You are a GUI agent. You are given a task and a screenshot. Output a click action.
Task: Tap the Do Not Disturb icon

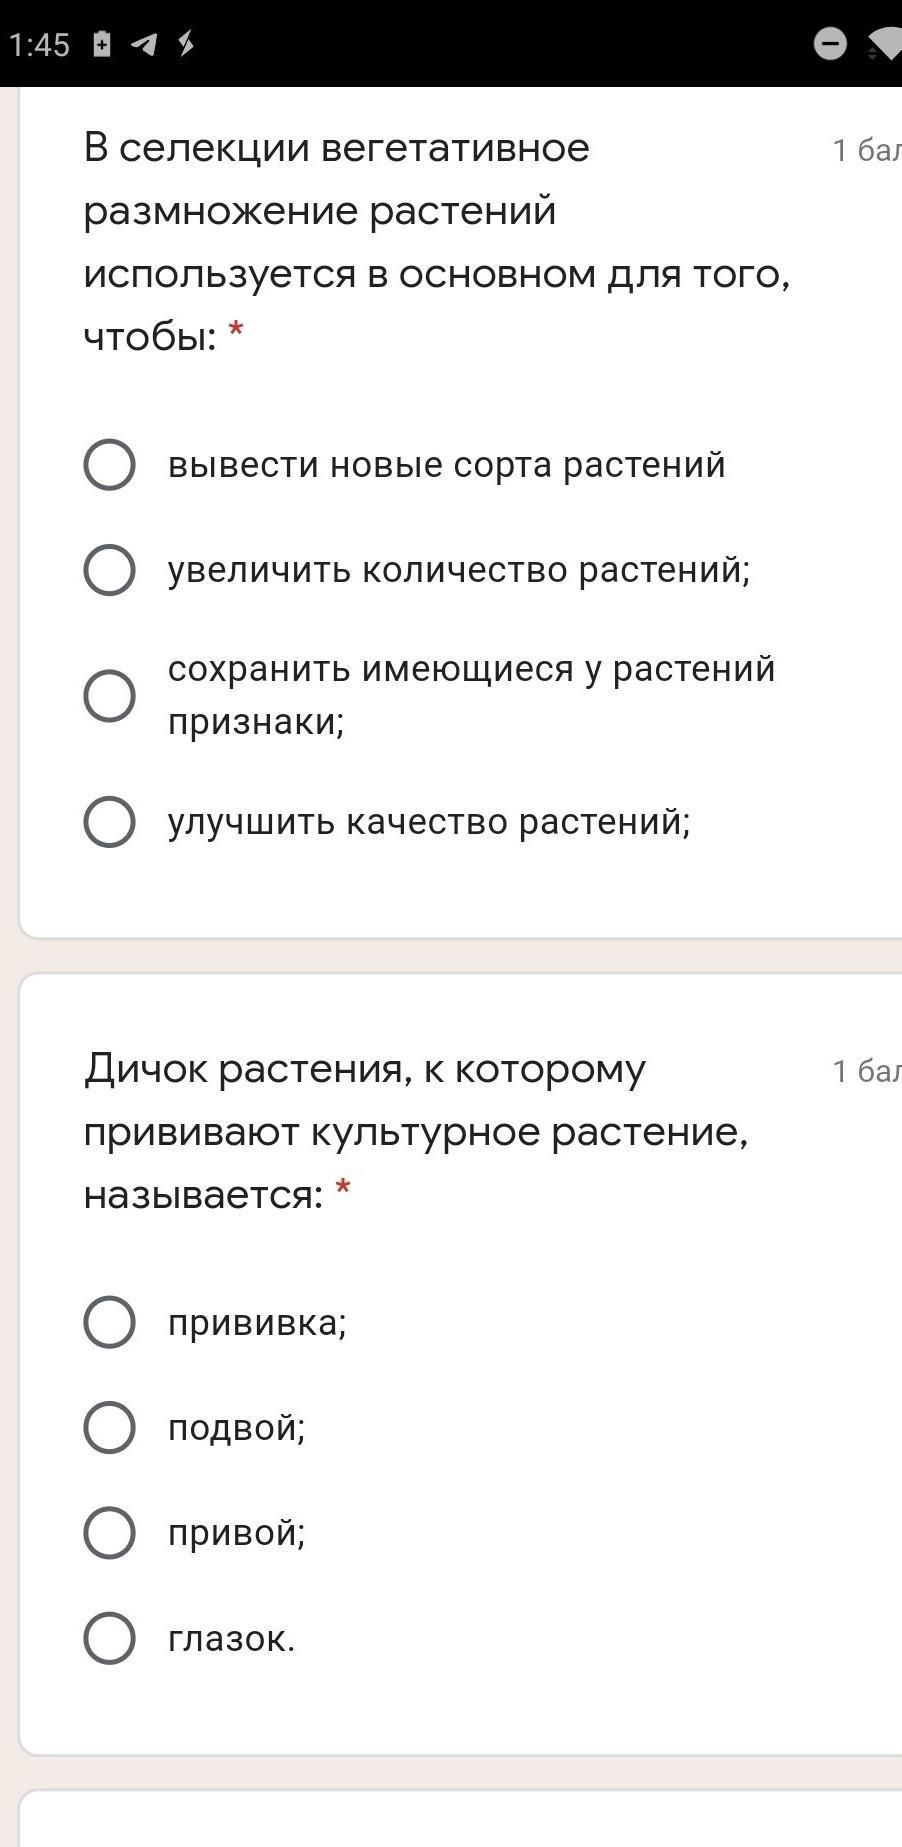coord(830,44)
